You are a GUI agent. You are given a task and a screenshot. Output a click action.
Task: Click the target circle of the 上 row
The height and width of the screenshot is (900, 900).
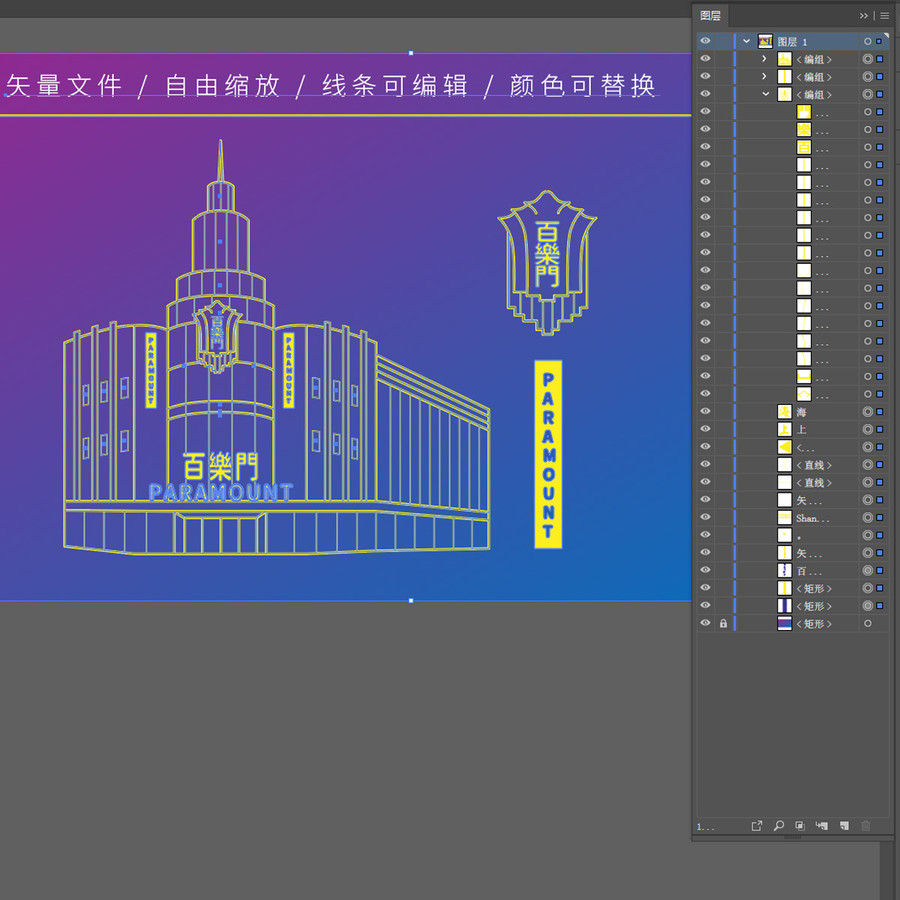coord(867,429)
